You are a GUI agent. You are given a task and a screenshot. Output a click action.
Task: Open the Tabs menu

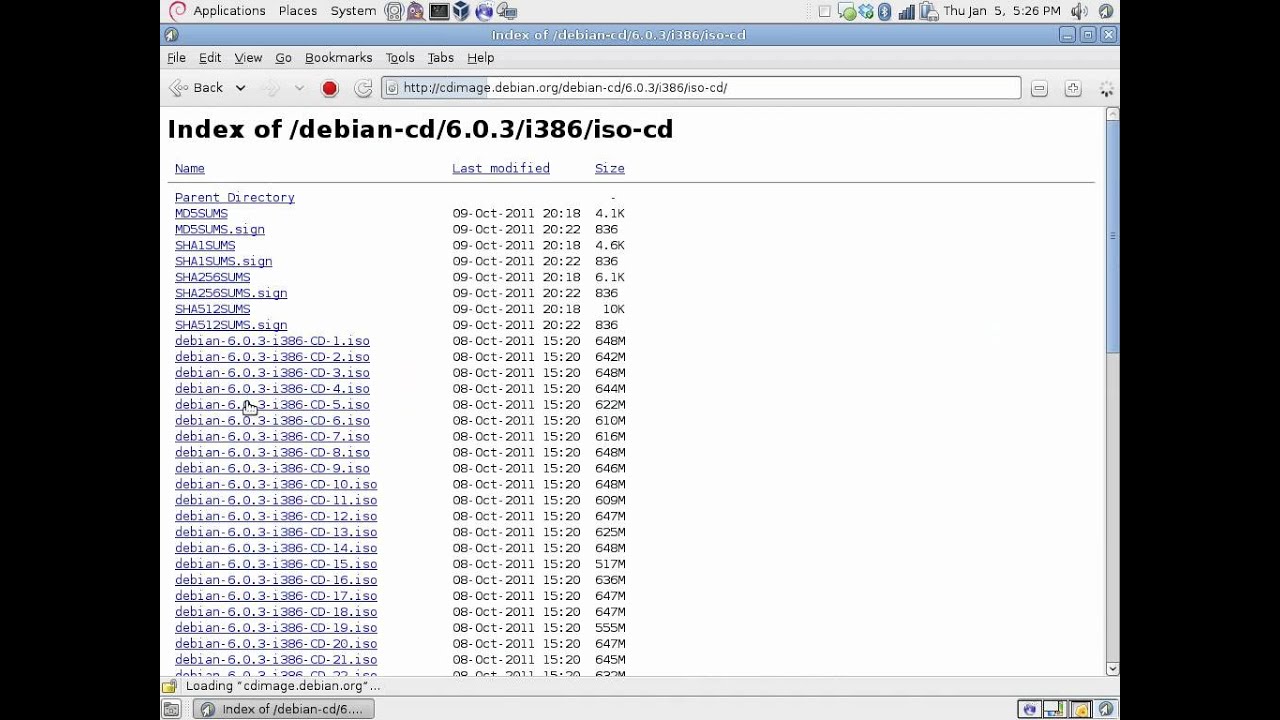coord(440,58)
